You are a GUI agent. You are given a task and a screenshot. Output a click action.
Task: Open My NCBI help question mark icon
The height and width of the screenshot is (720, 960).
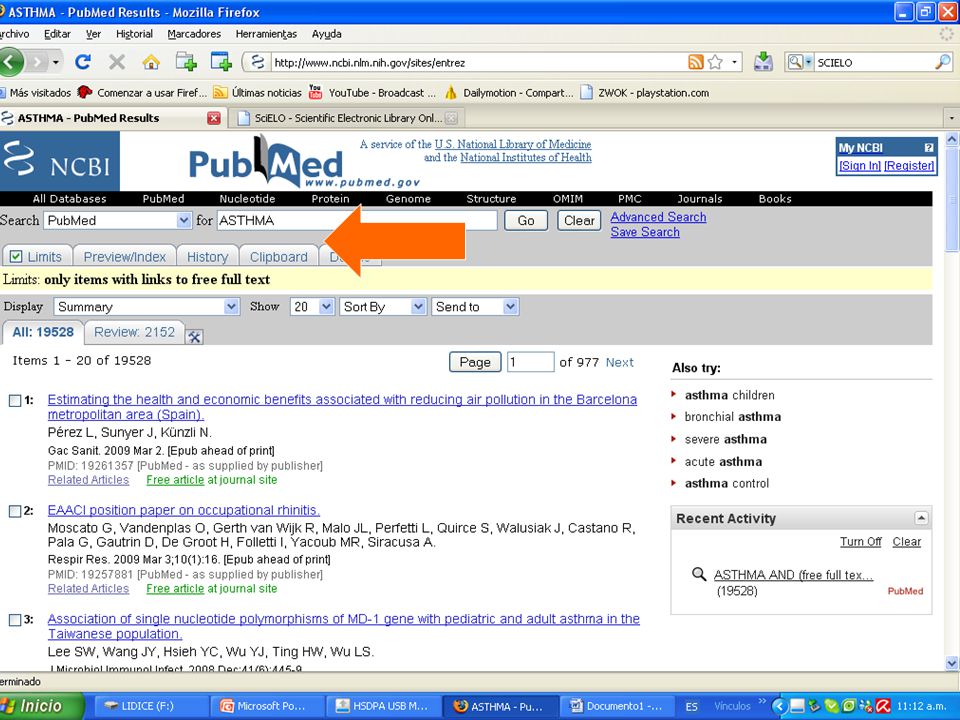click(x=928, y=148)
